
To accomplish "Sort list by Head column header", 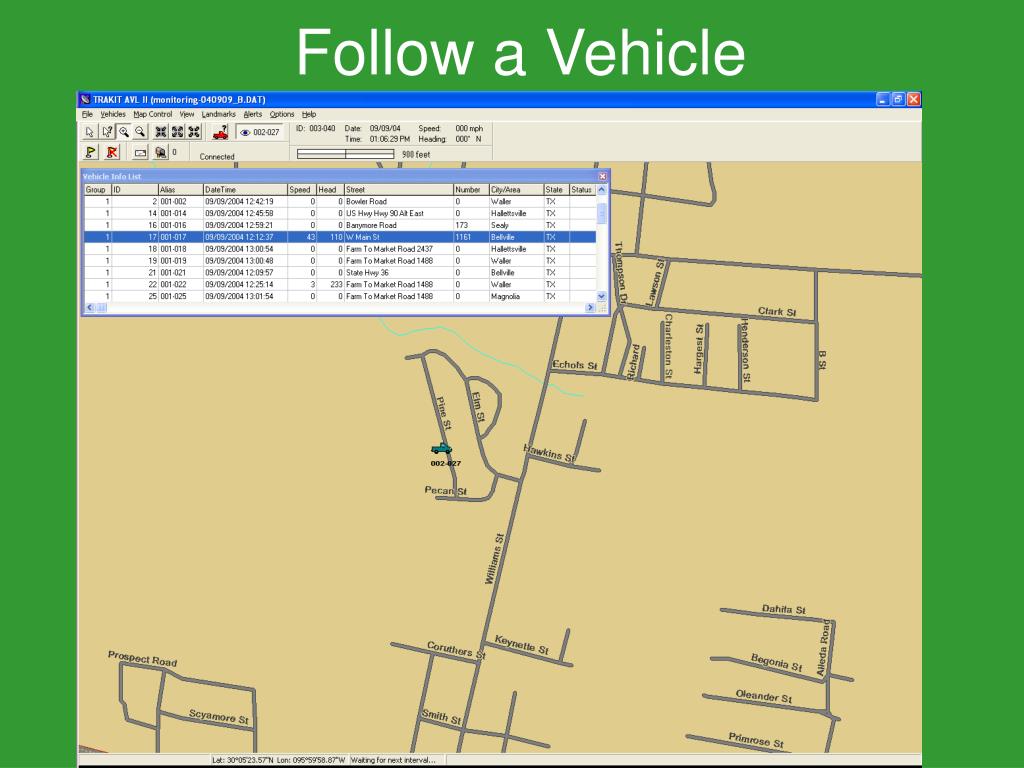I will tap(330, 190).
